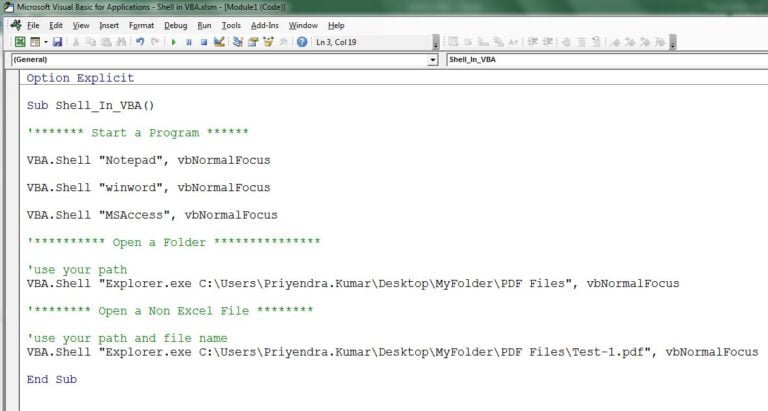Open the Add-Ins menu
The image size is (768, 411).
point(265,25)
